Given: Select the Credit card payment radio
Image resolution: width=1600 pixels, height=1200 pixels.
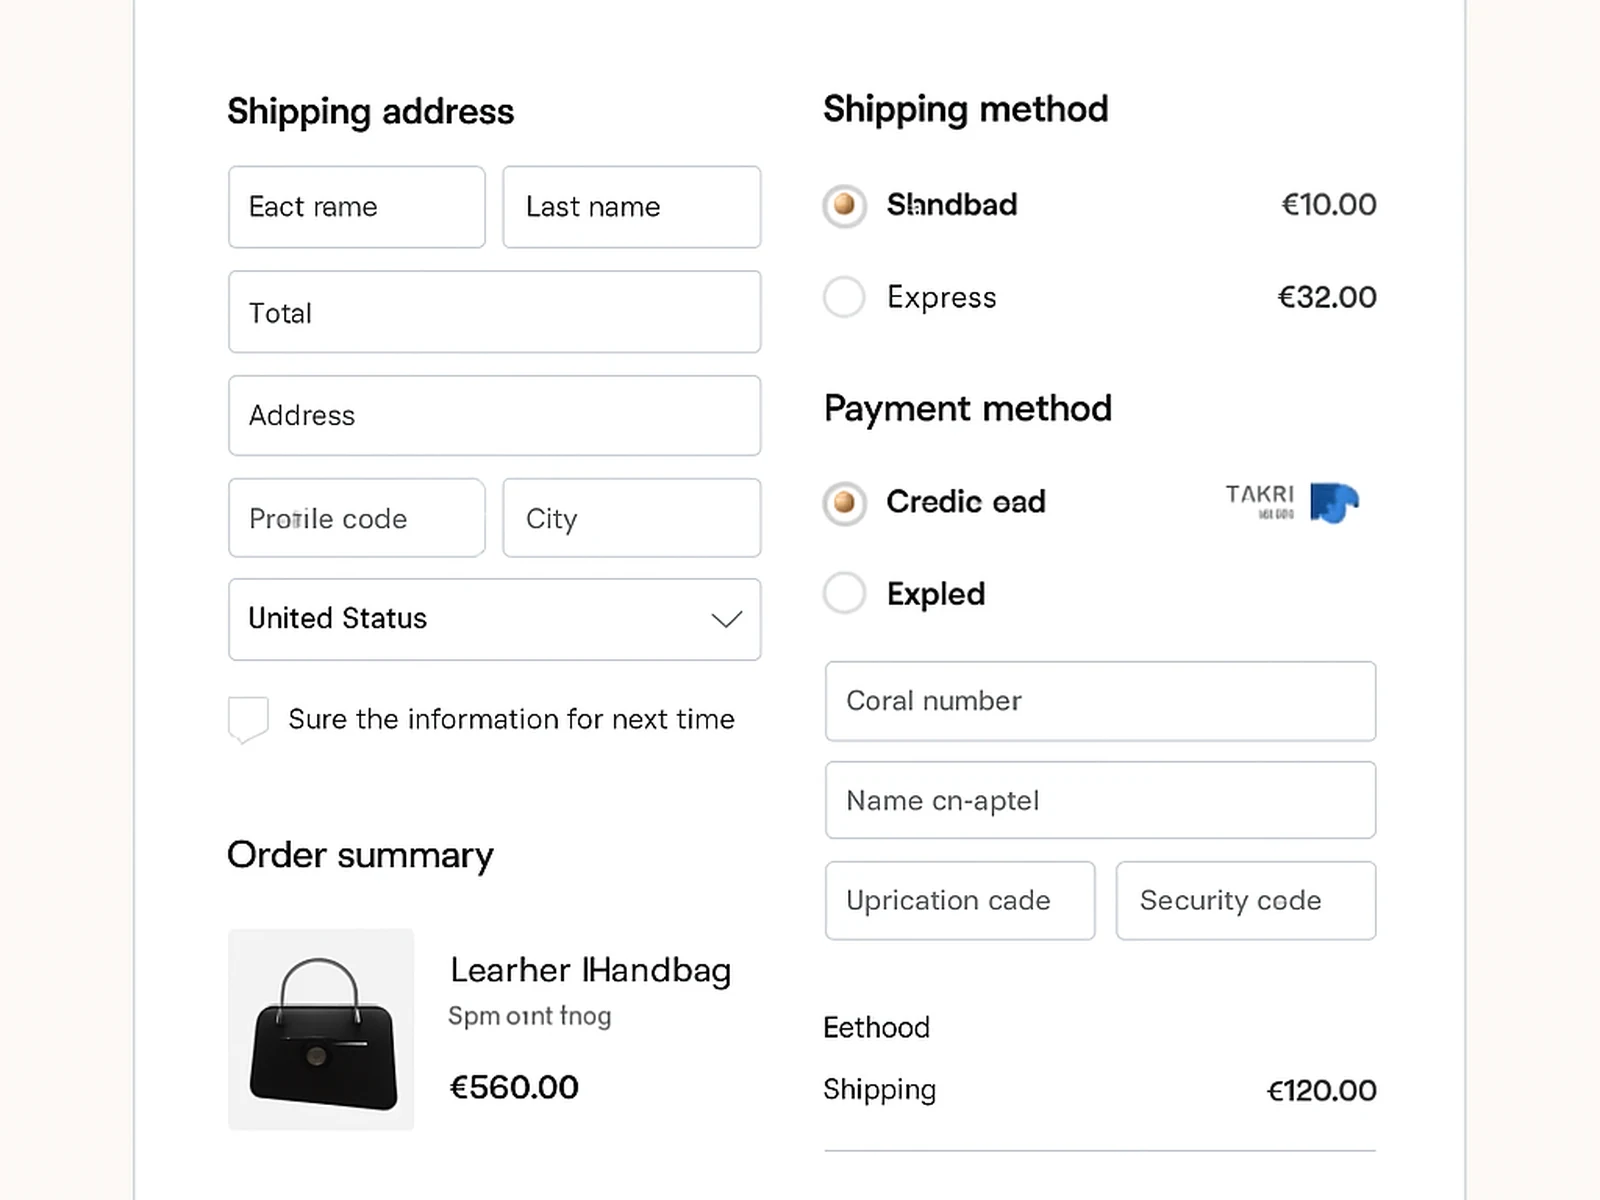Looking at the screenshot, I should point(844,503).
